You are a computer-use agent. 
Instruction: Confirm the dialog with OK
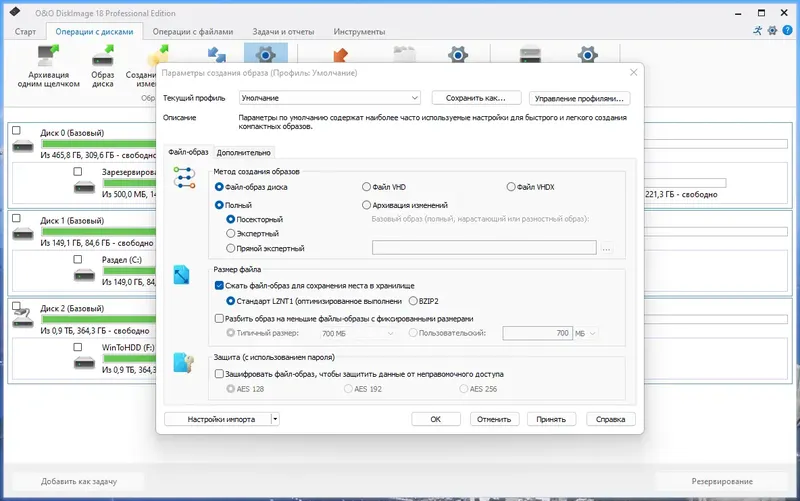(x=436, y=419)
